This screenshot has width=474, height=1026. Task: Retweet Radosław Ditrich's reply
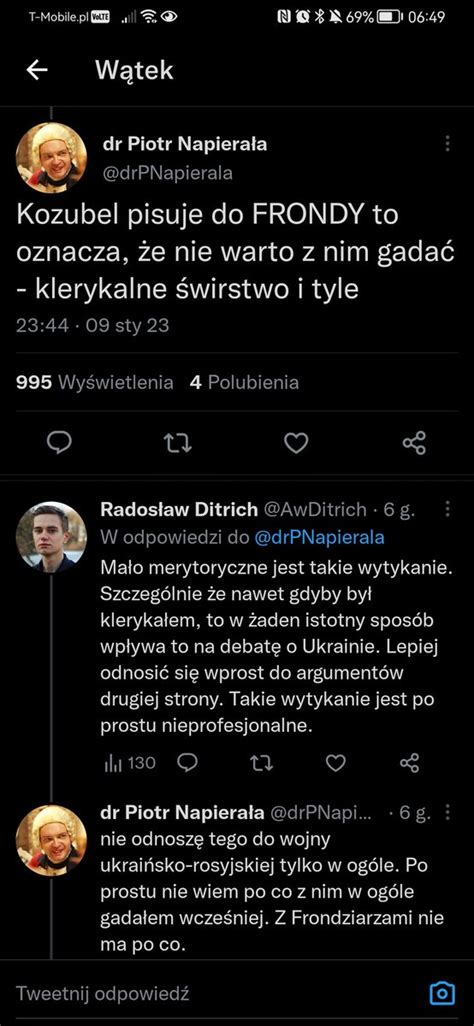click(x=262, y=762)
